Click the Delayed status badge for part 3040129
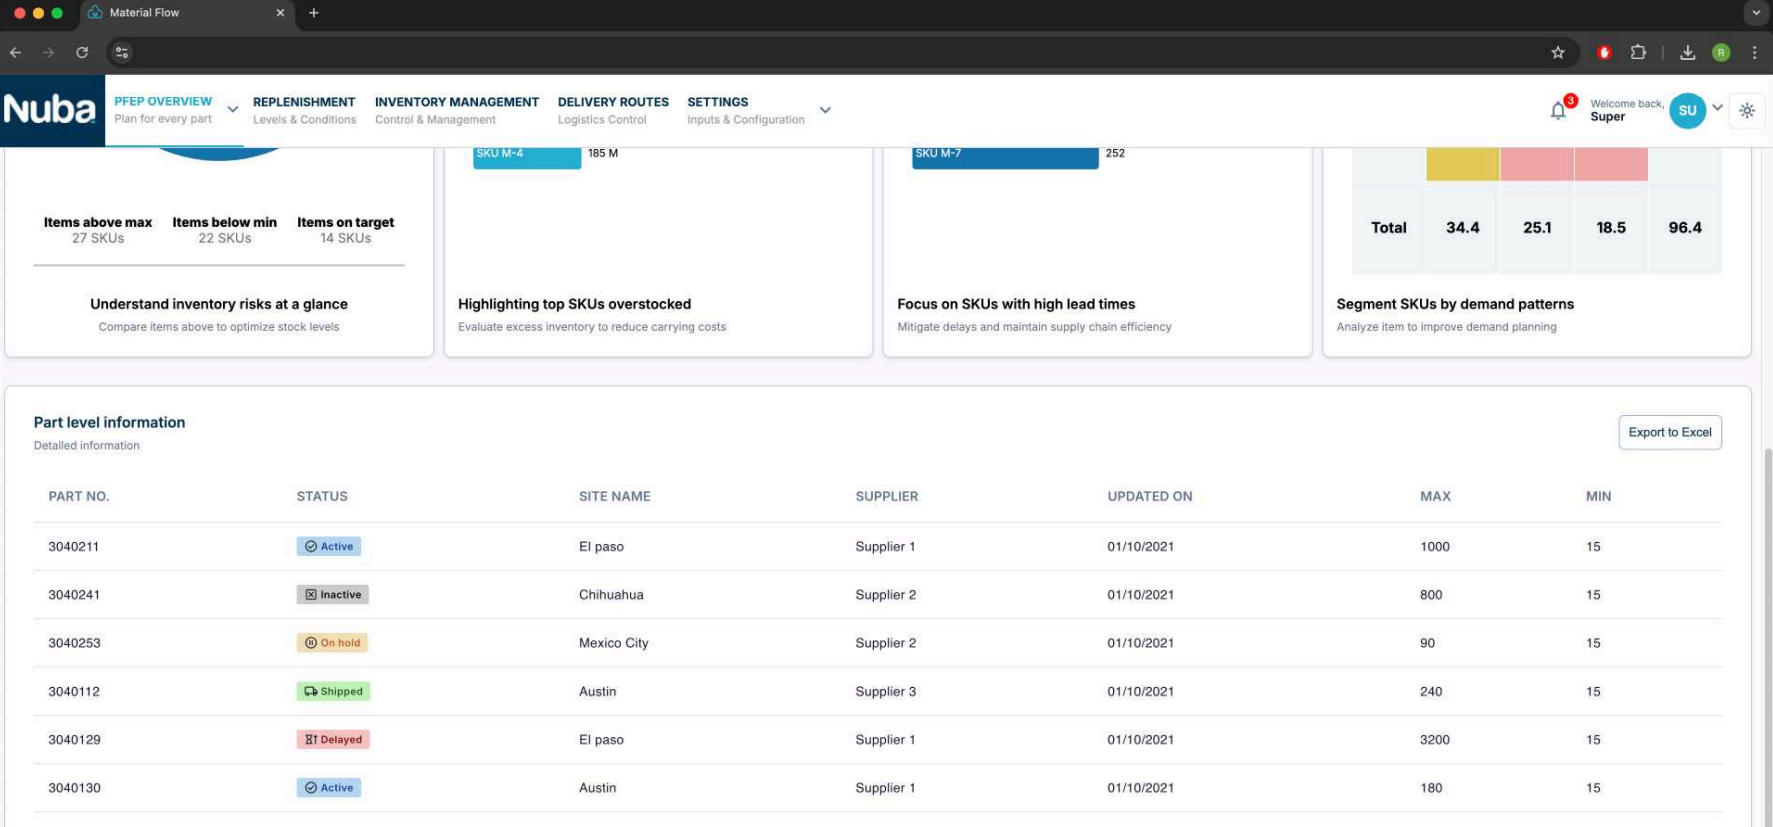The height and width of the screenshot is (827, 1773). coord(333,740)
